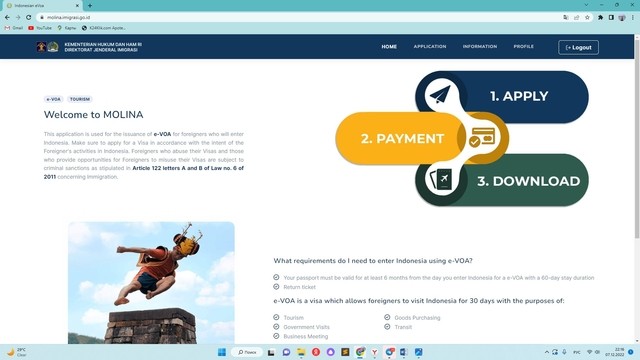The height and width of the screenshot is (360, 640).
Task: Go to the PROFILE page
Action: (x=524, y=47)
